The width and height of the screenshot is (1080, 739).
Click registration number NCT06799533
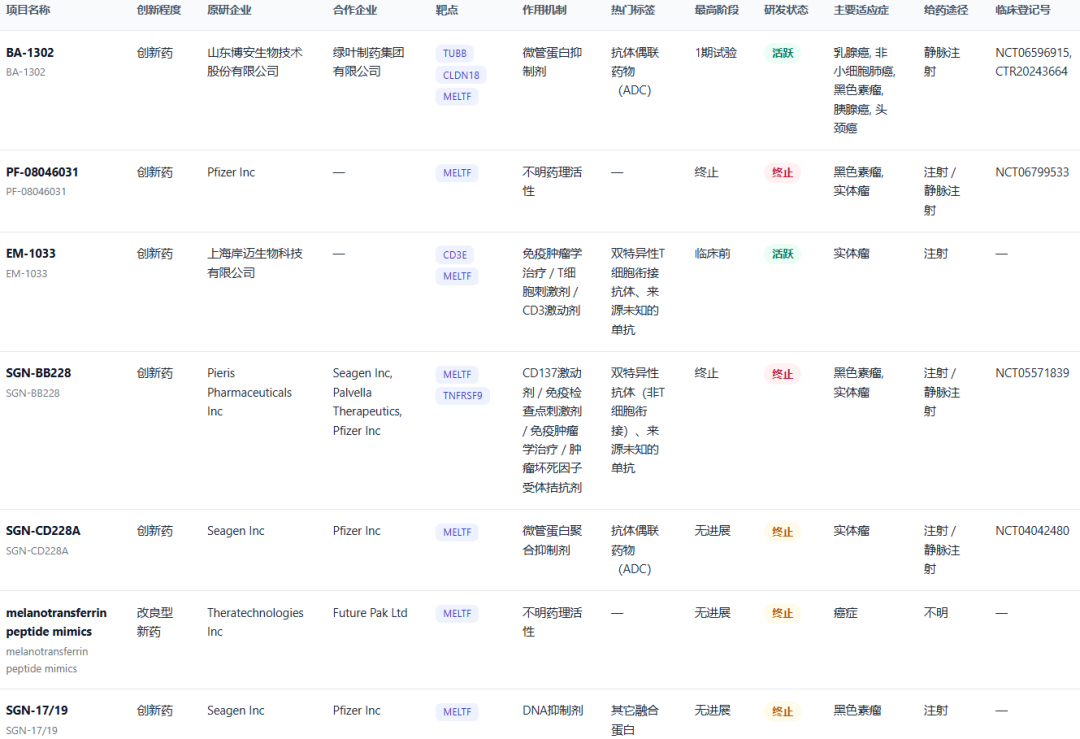pyautogui.click(x=1032, y=172)
